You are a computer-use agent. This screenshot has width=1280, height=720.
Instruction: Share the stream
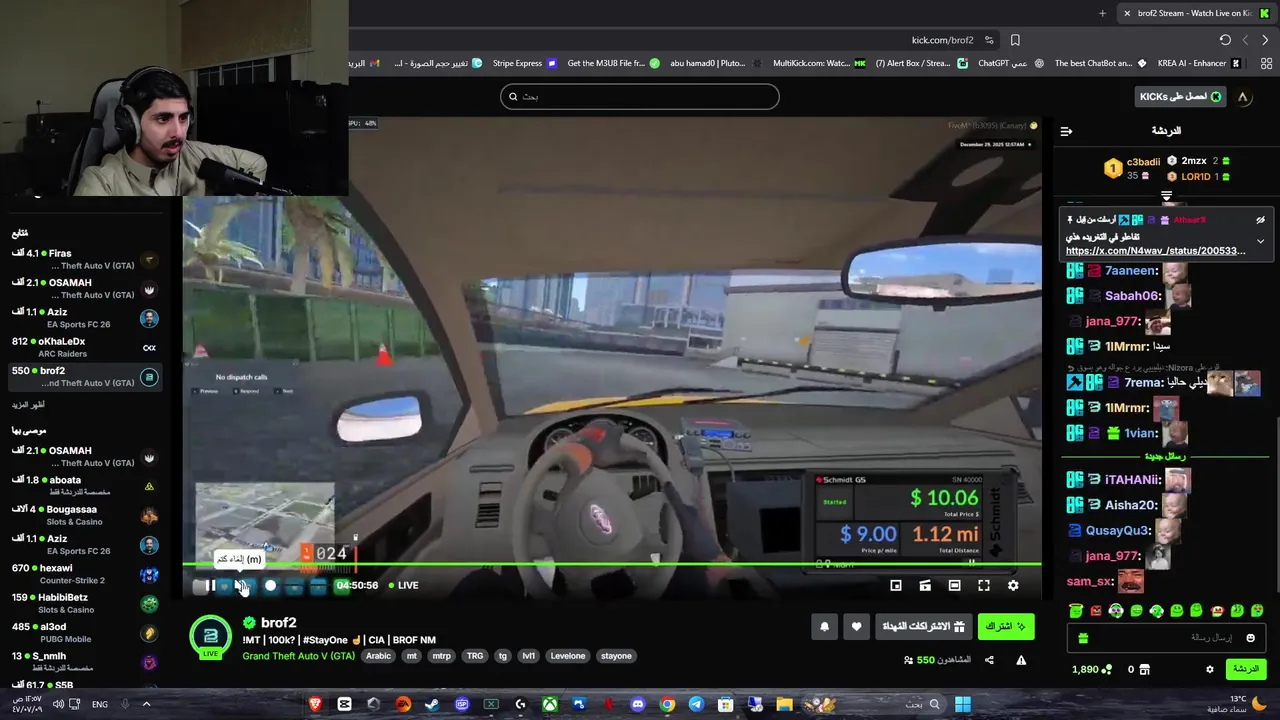[989, 660]
